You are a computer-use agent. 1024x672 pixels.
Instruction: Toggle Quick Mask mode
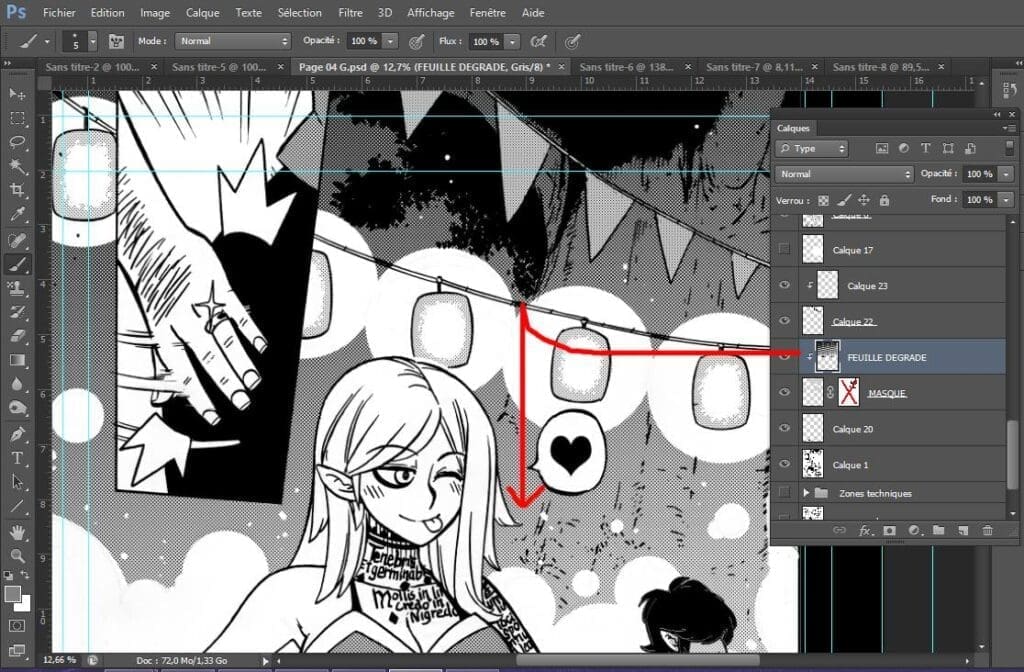click(17, 625)
